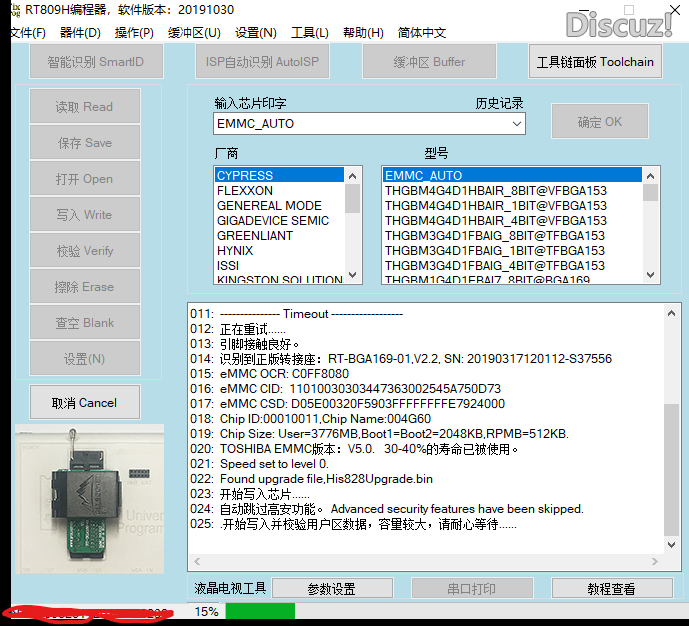Select GENEREAL MODE in the manufacturer list
Image resolution: width=689 pixels, height=626 pixels.
tap(279, 206)
